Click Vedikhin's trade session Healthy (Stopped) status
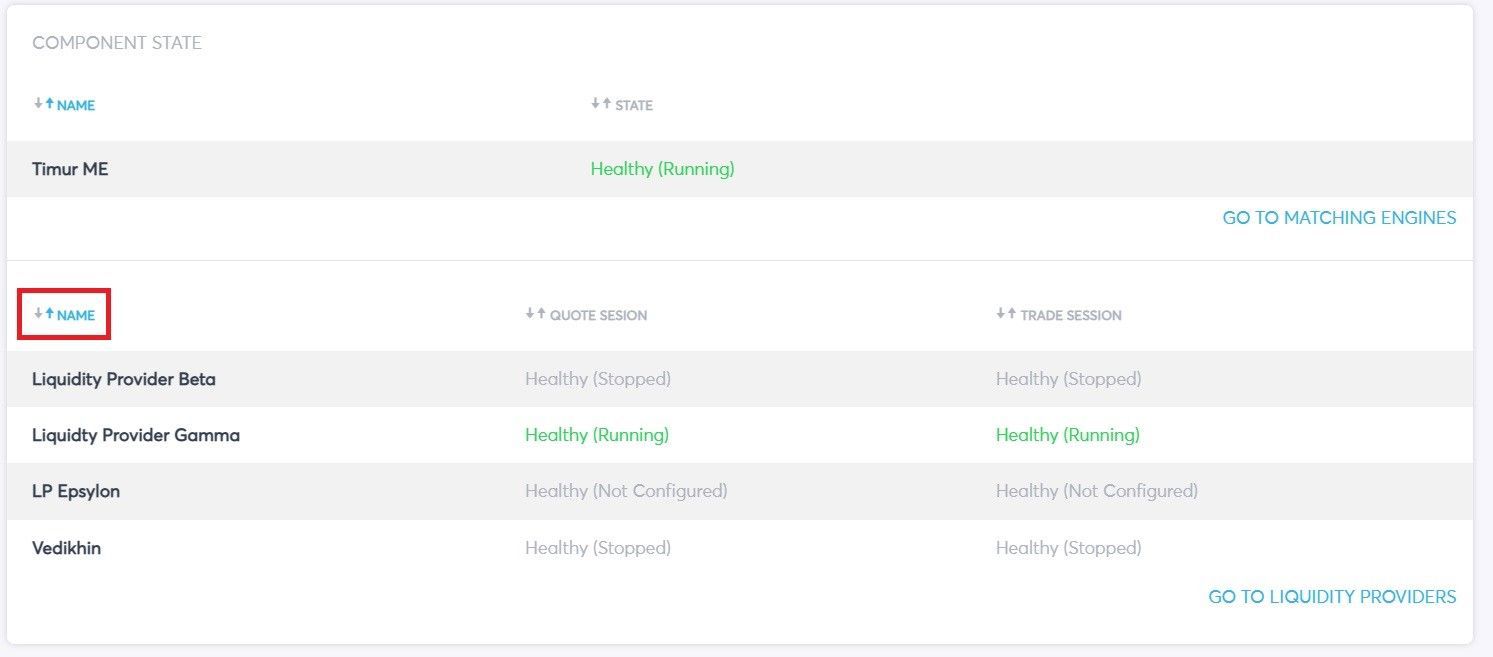The height and width of the screenshot is (657, 1493). 1068,548
